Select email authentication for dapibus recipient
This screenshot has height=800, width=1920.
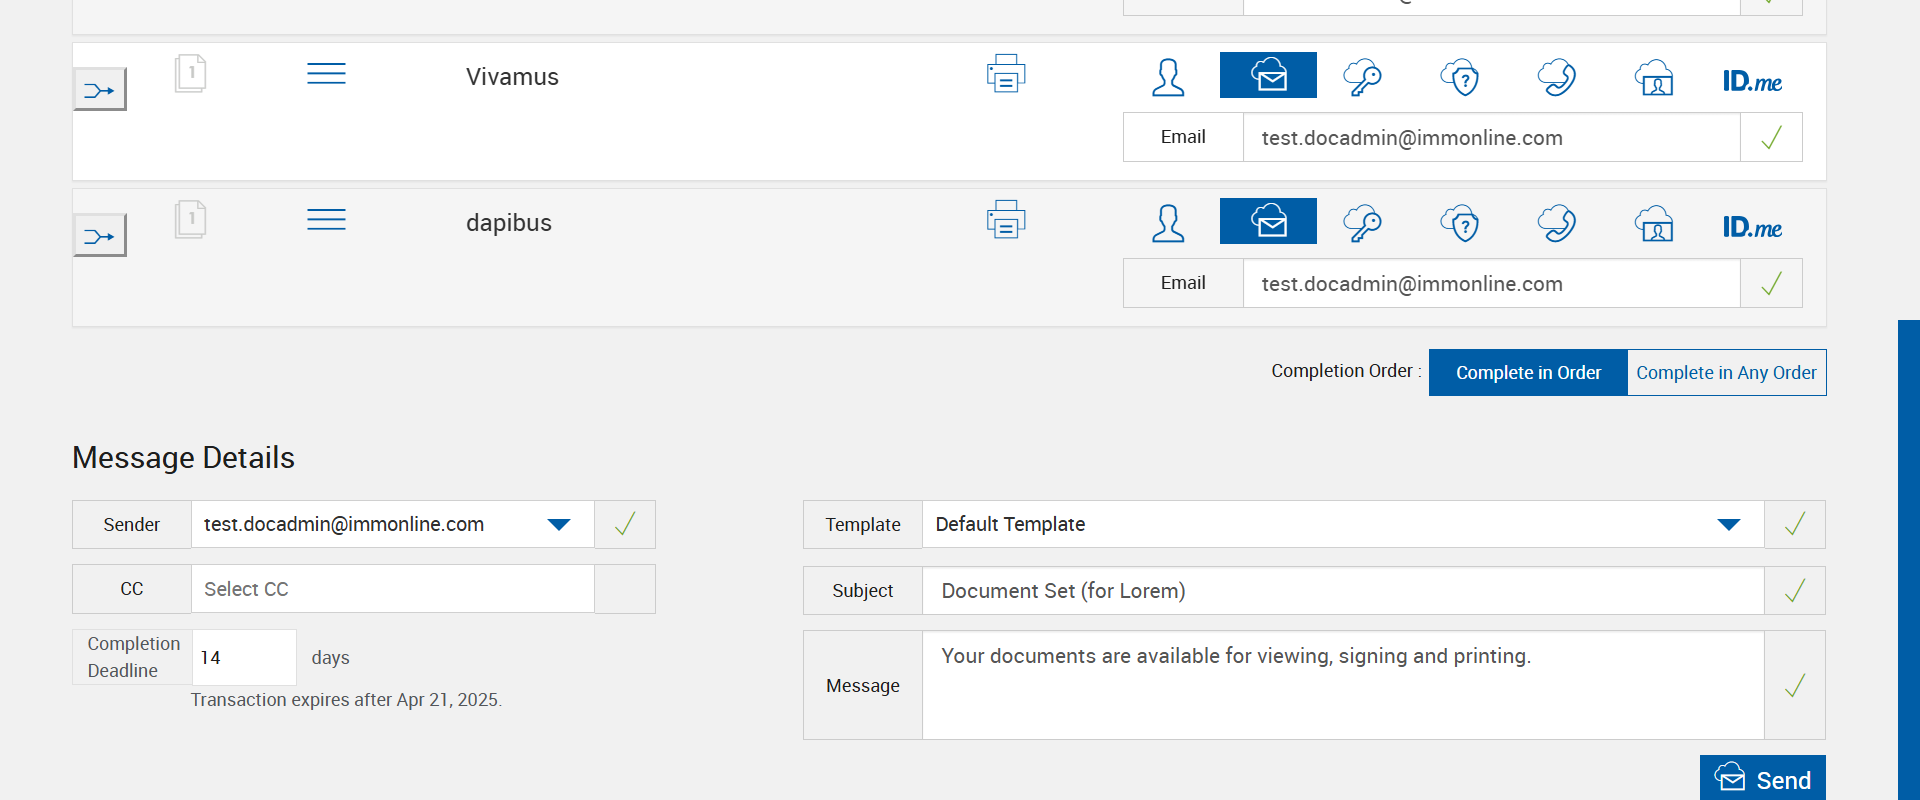coord(1268,222)
